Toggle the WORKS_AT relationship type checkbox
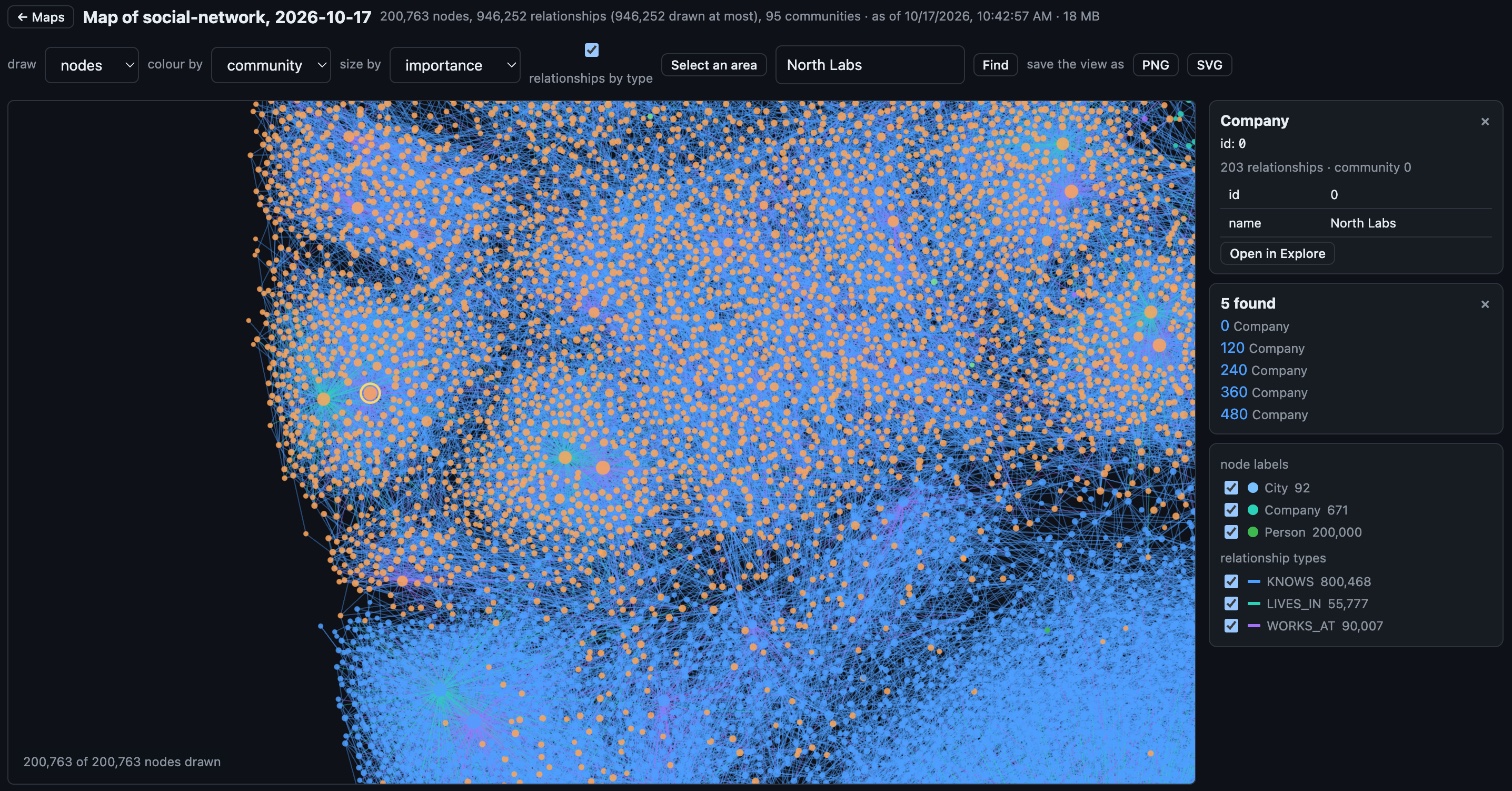This screenshot has width=1512, height=791. (1231, 626)
